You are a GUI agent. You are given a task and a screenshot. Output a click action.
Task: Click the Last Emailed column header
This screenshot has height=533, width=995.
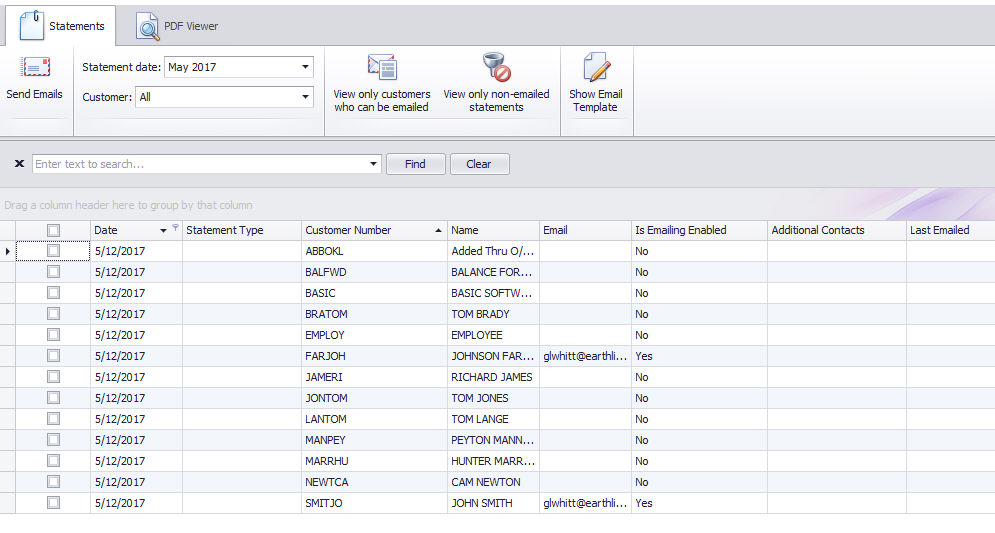click(x=950, y=230)
